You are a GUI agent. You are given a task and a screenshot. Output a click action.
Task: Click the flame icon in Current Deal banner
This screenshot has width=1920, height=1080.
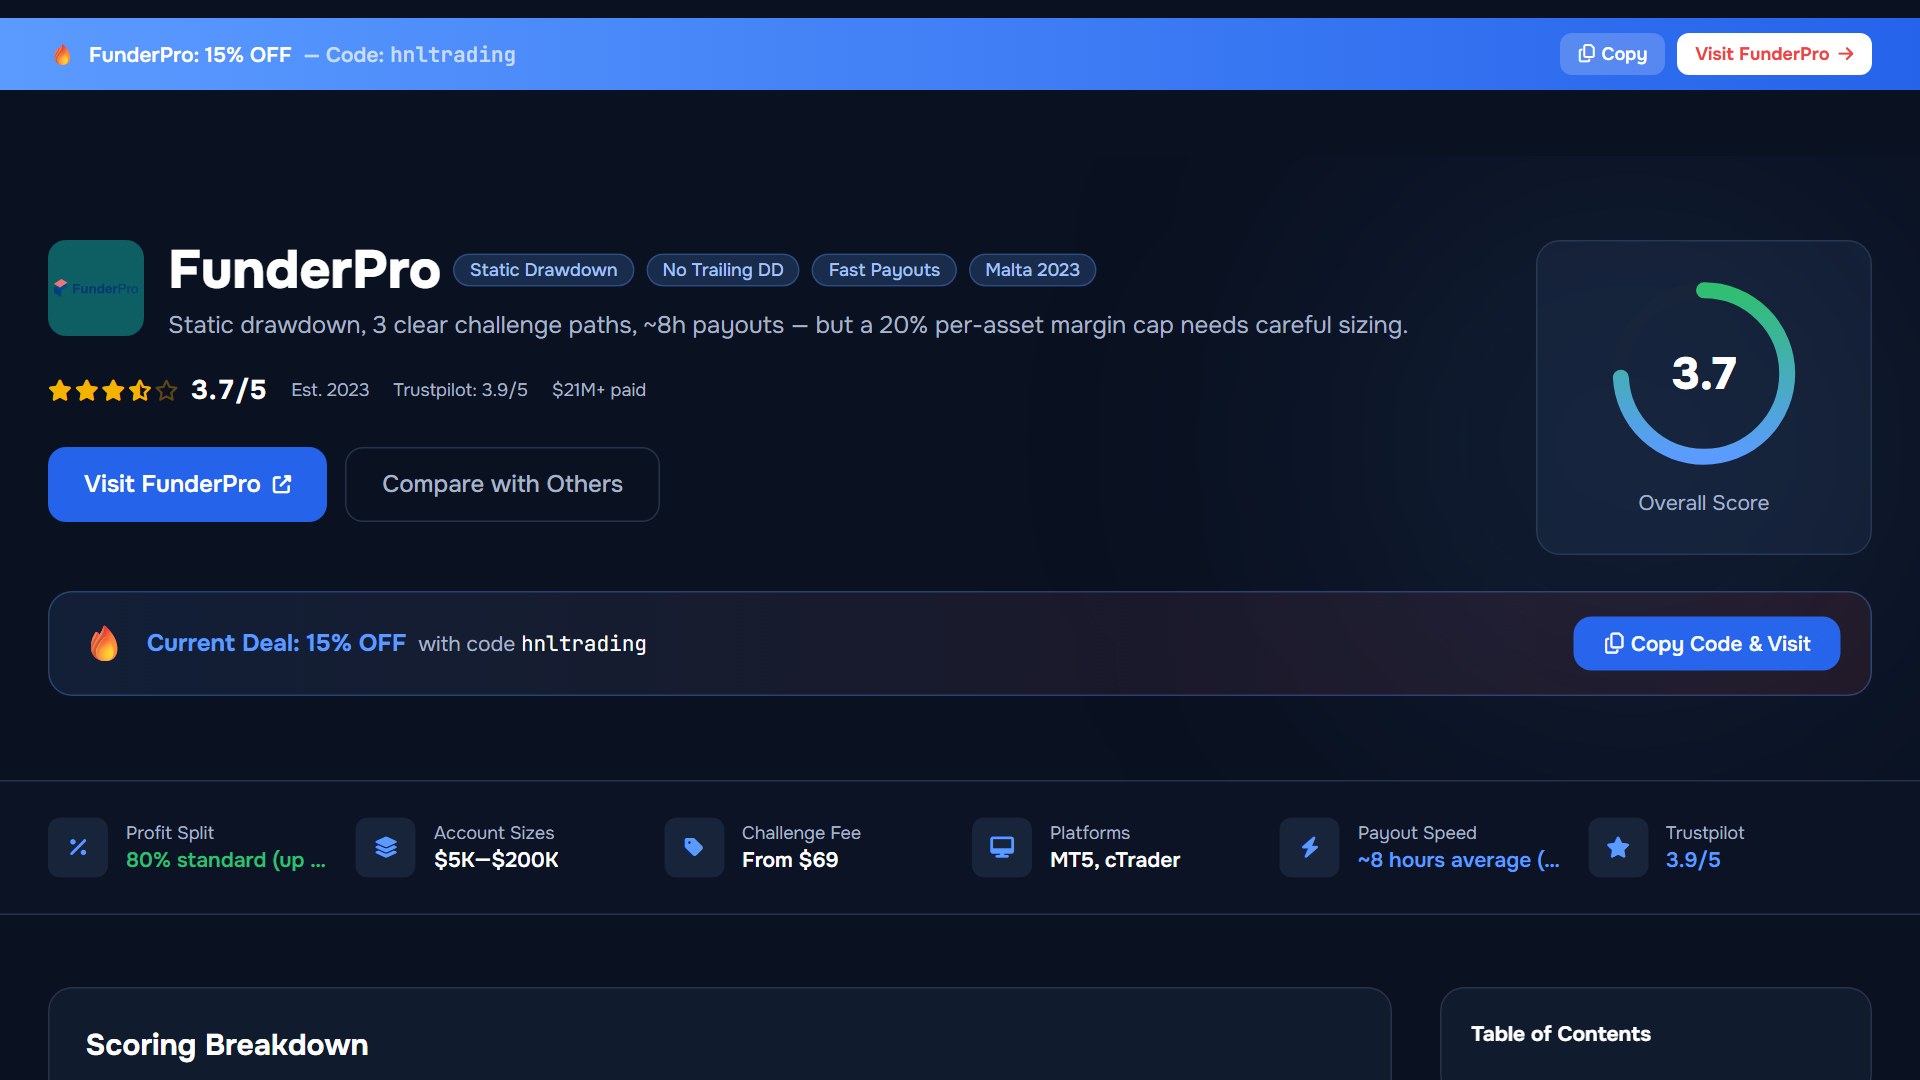point(104,643)
